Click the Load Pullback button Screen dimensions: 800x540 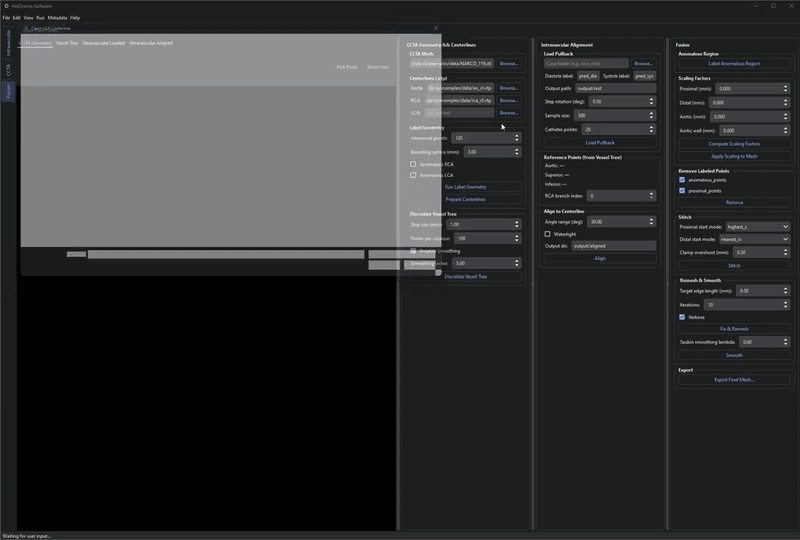click(600, 142)
